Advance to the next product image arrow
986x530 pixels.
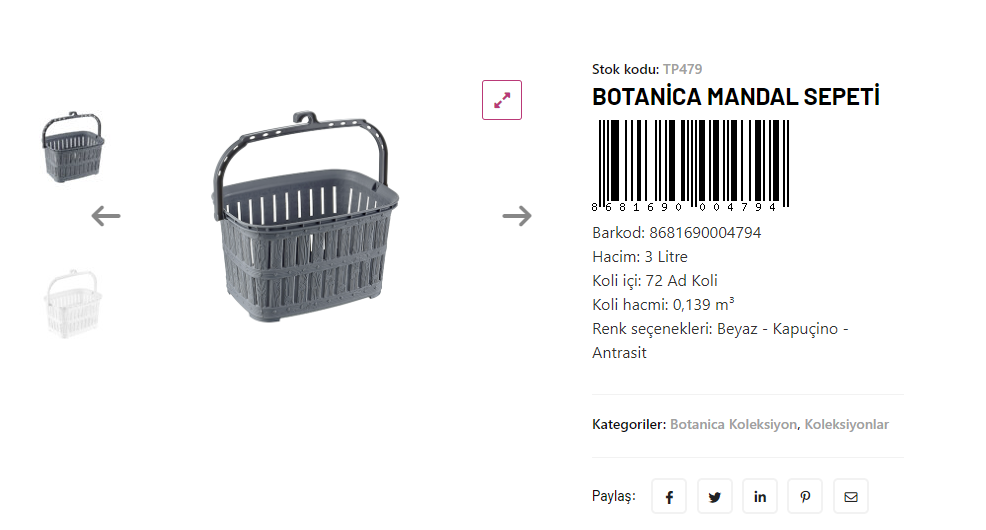tap(517, 216)
